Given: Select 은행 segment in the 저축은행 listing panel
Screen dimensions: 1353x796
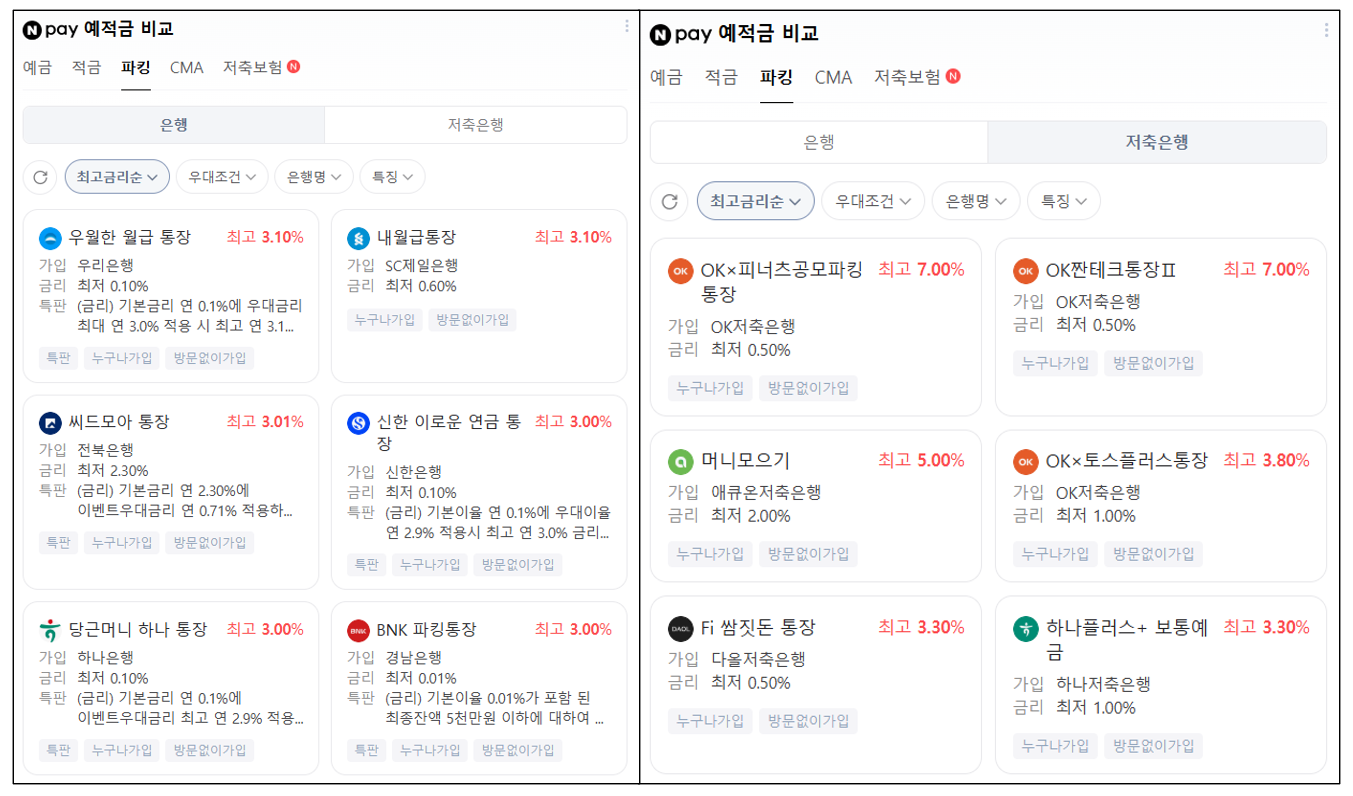Looking at the screenshot, I should [x=819, y=142].
